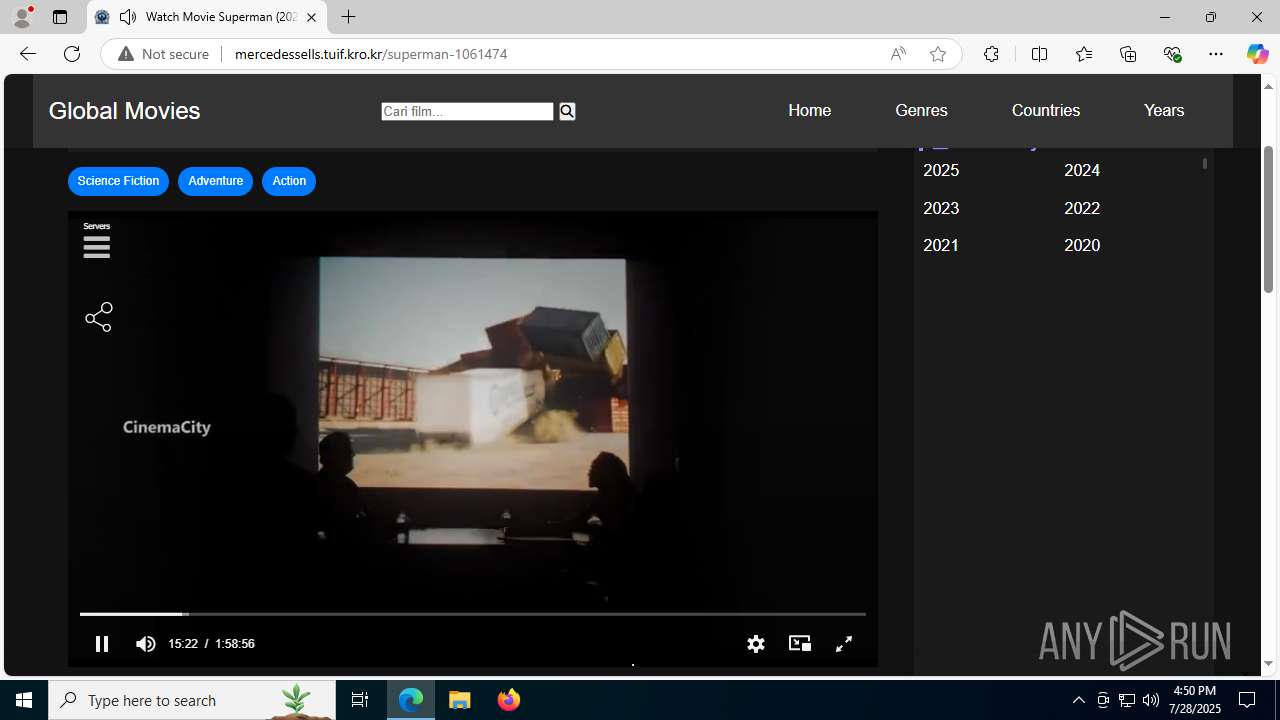
Task: Open browser Collections
Action: [1128, 54]
